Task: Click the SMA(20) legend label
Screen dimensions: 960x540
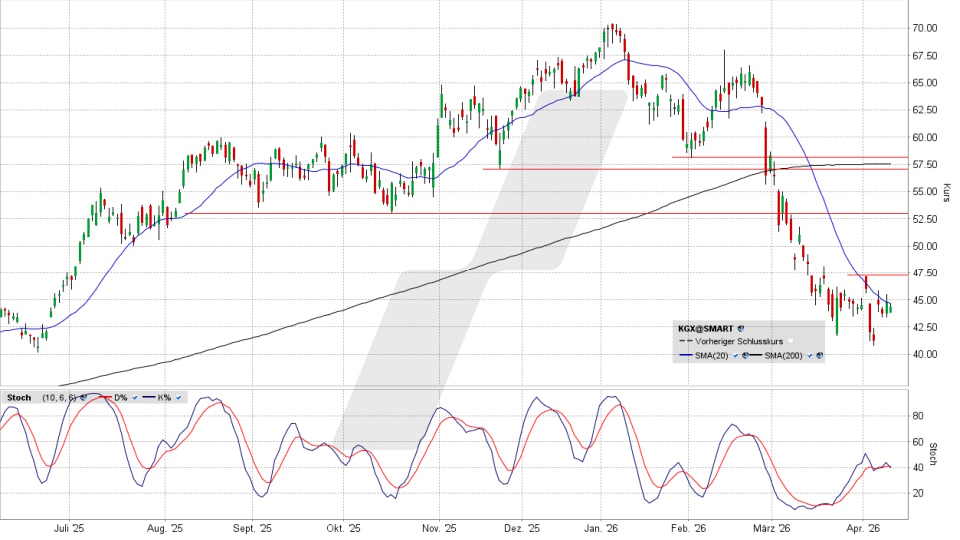Action: (x=711, y=355)
